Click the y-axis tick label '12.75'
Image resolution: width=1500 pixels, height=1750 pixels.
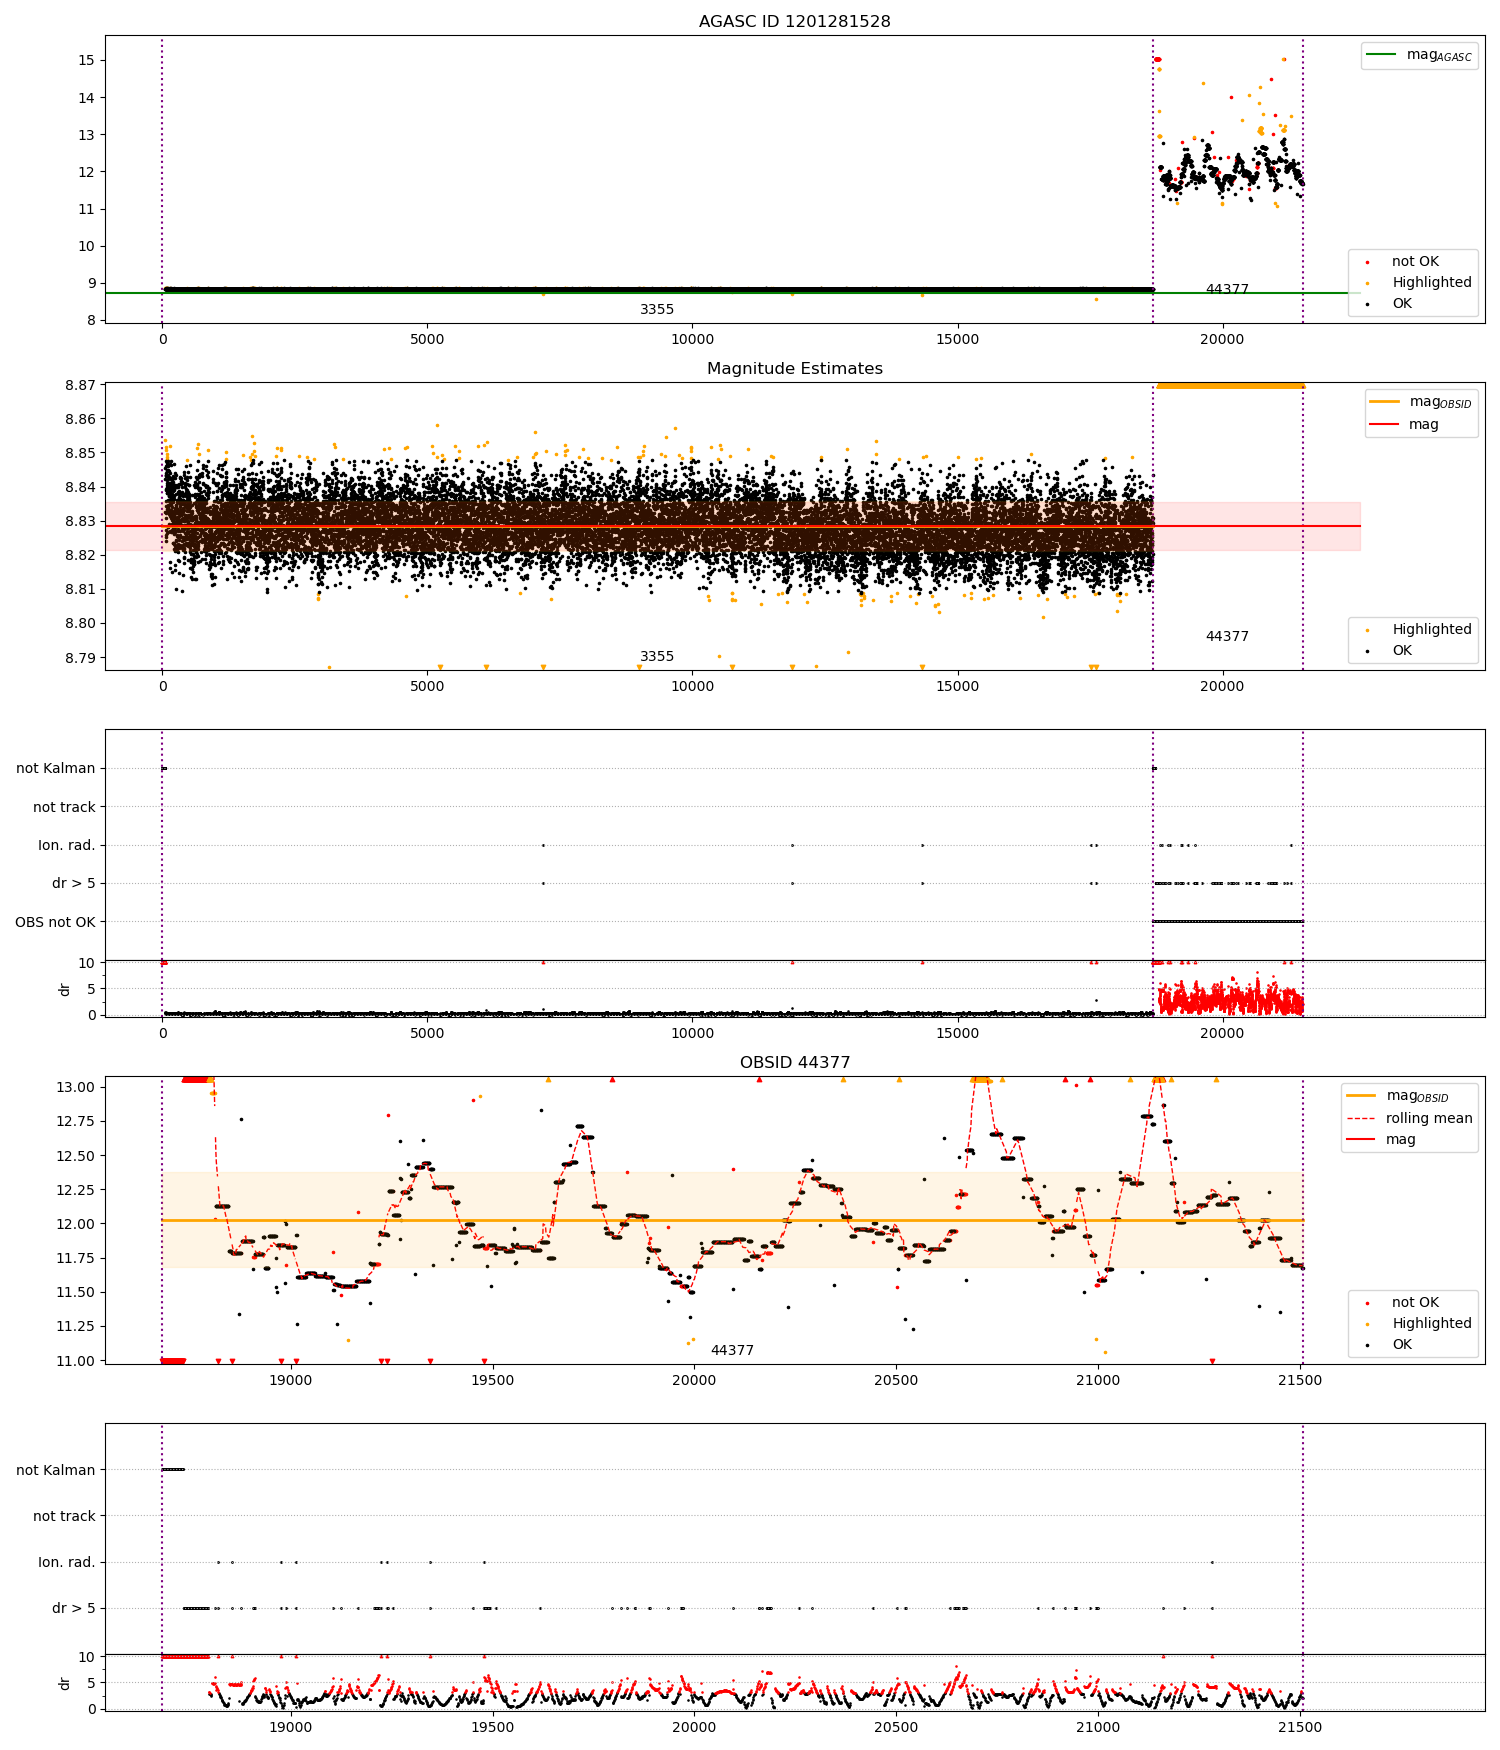click(75, 1121)
